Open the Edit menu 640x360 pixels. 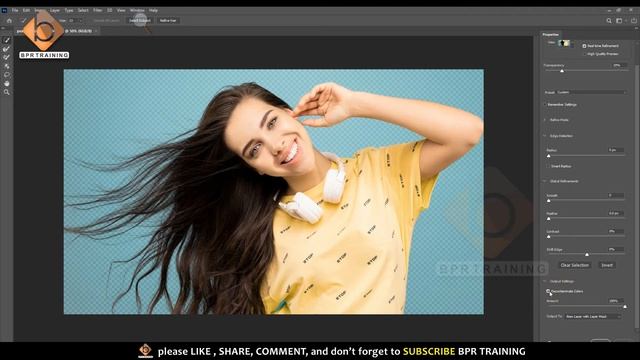coord(26,10)
